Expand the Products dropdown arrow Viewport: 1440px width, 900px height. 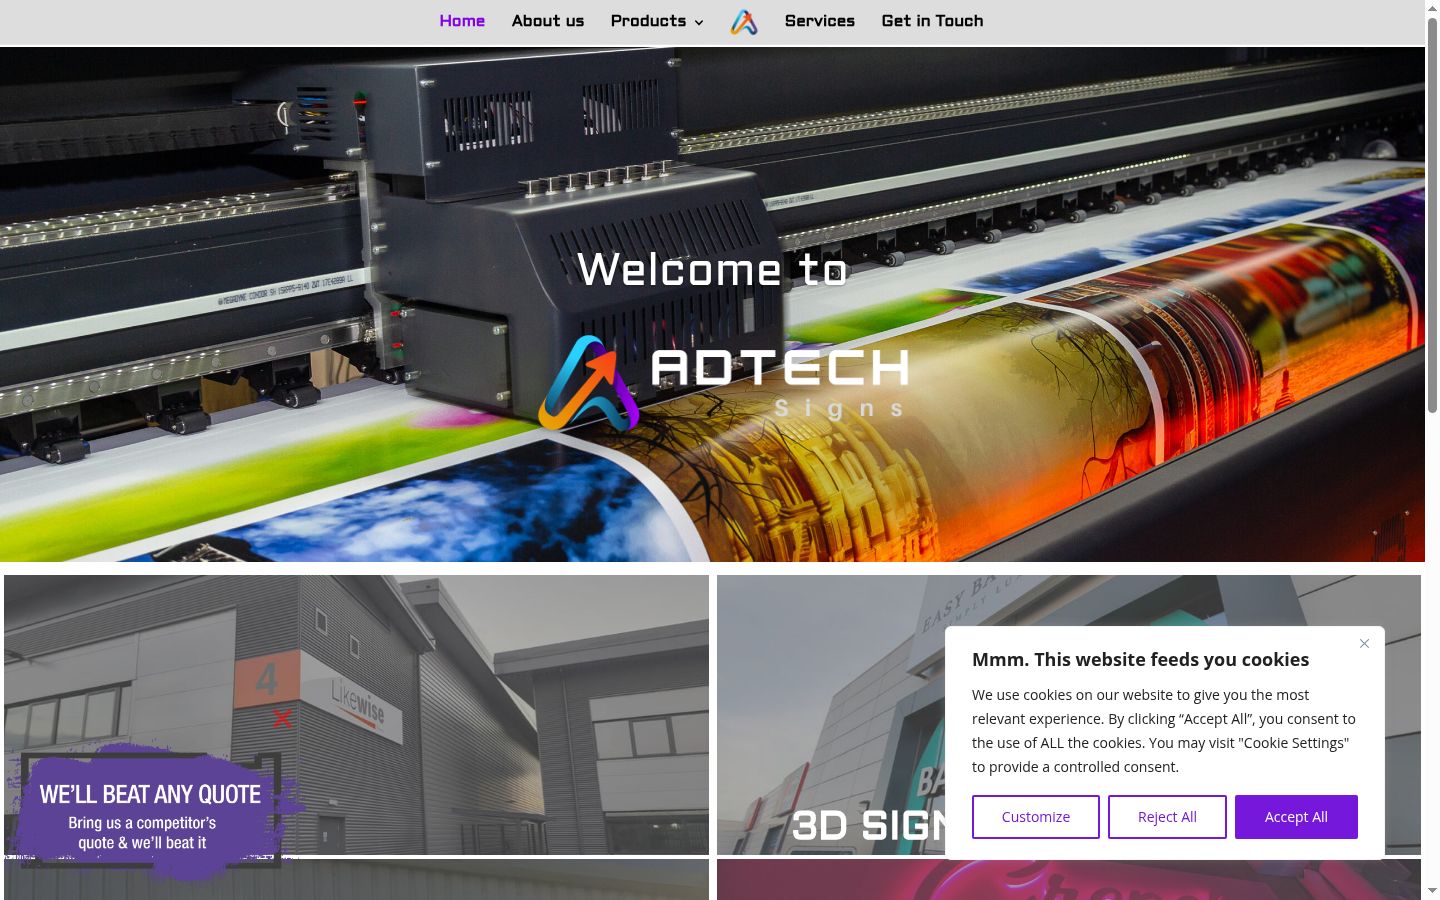[699, 22]
